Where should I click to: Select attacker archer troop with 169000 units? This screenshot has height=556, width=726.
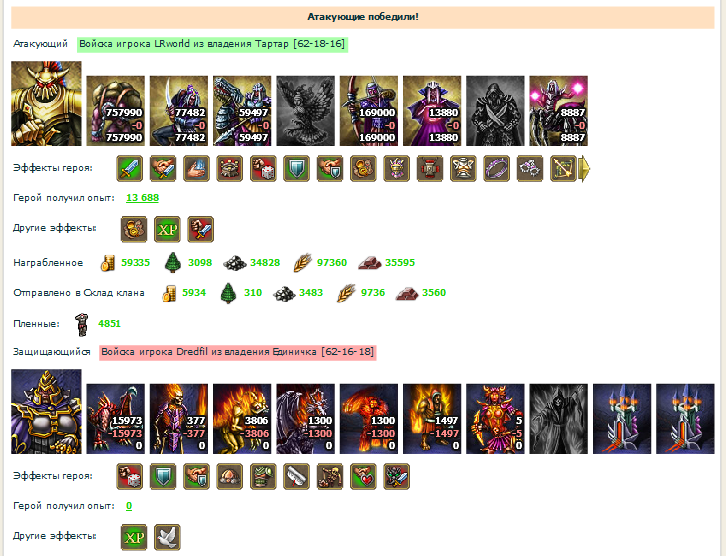pos(369,111)
